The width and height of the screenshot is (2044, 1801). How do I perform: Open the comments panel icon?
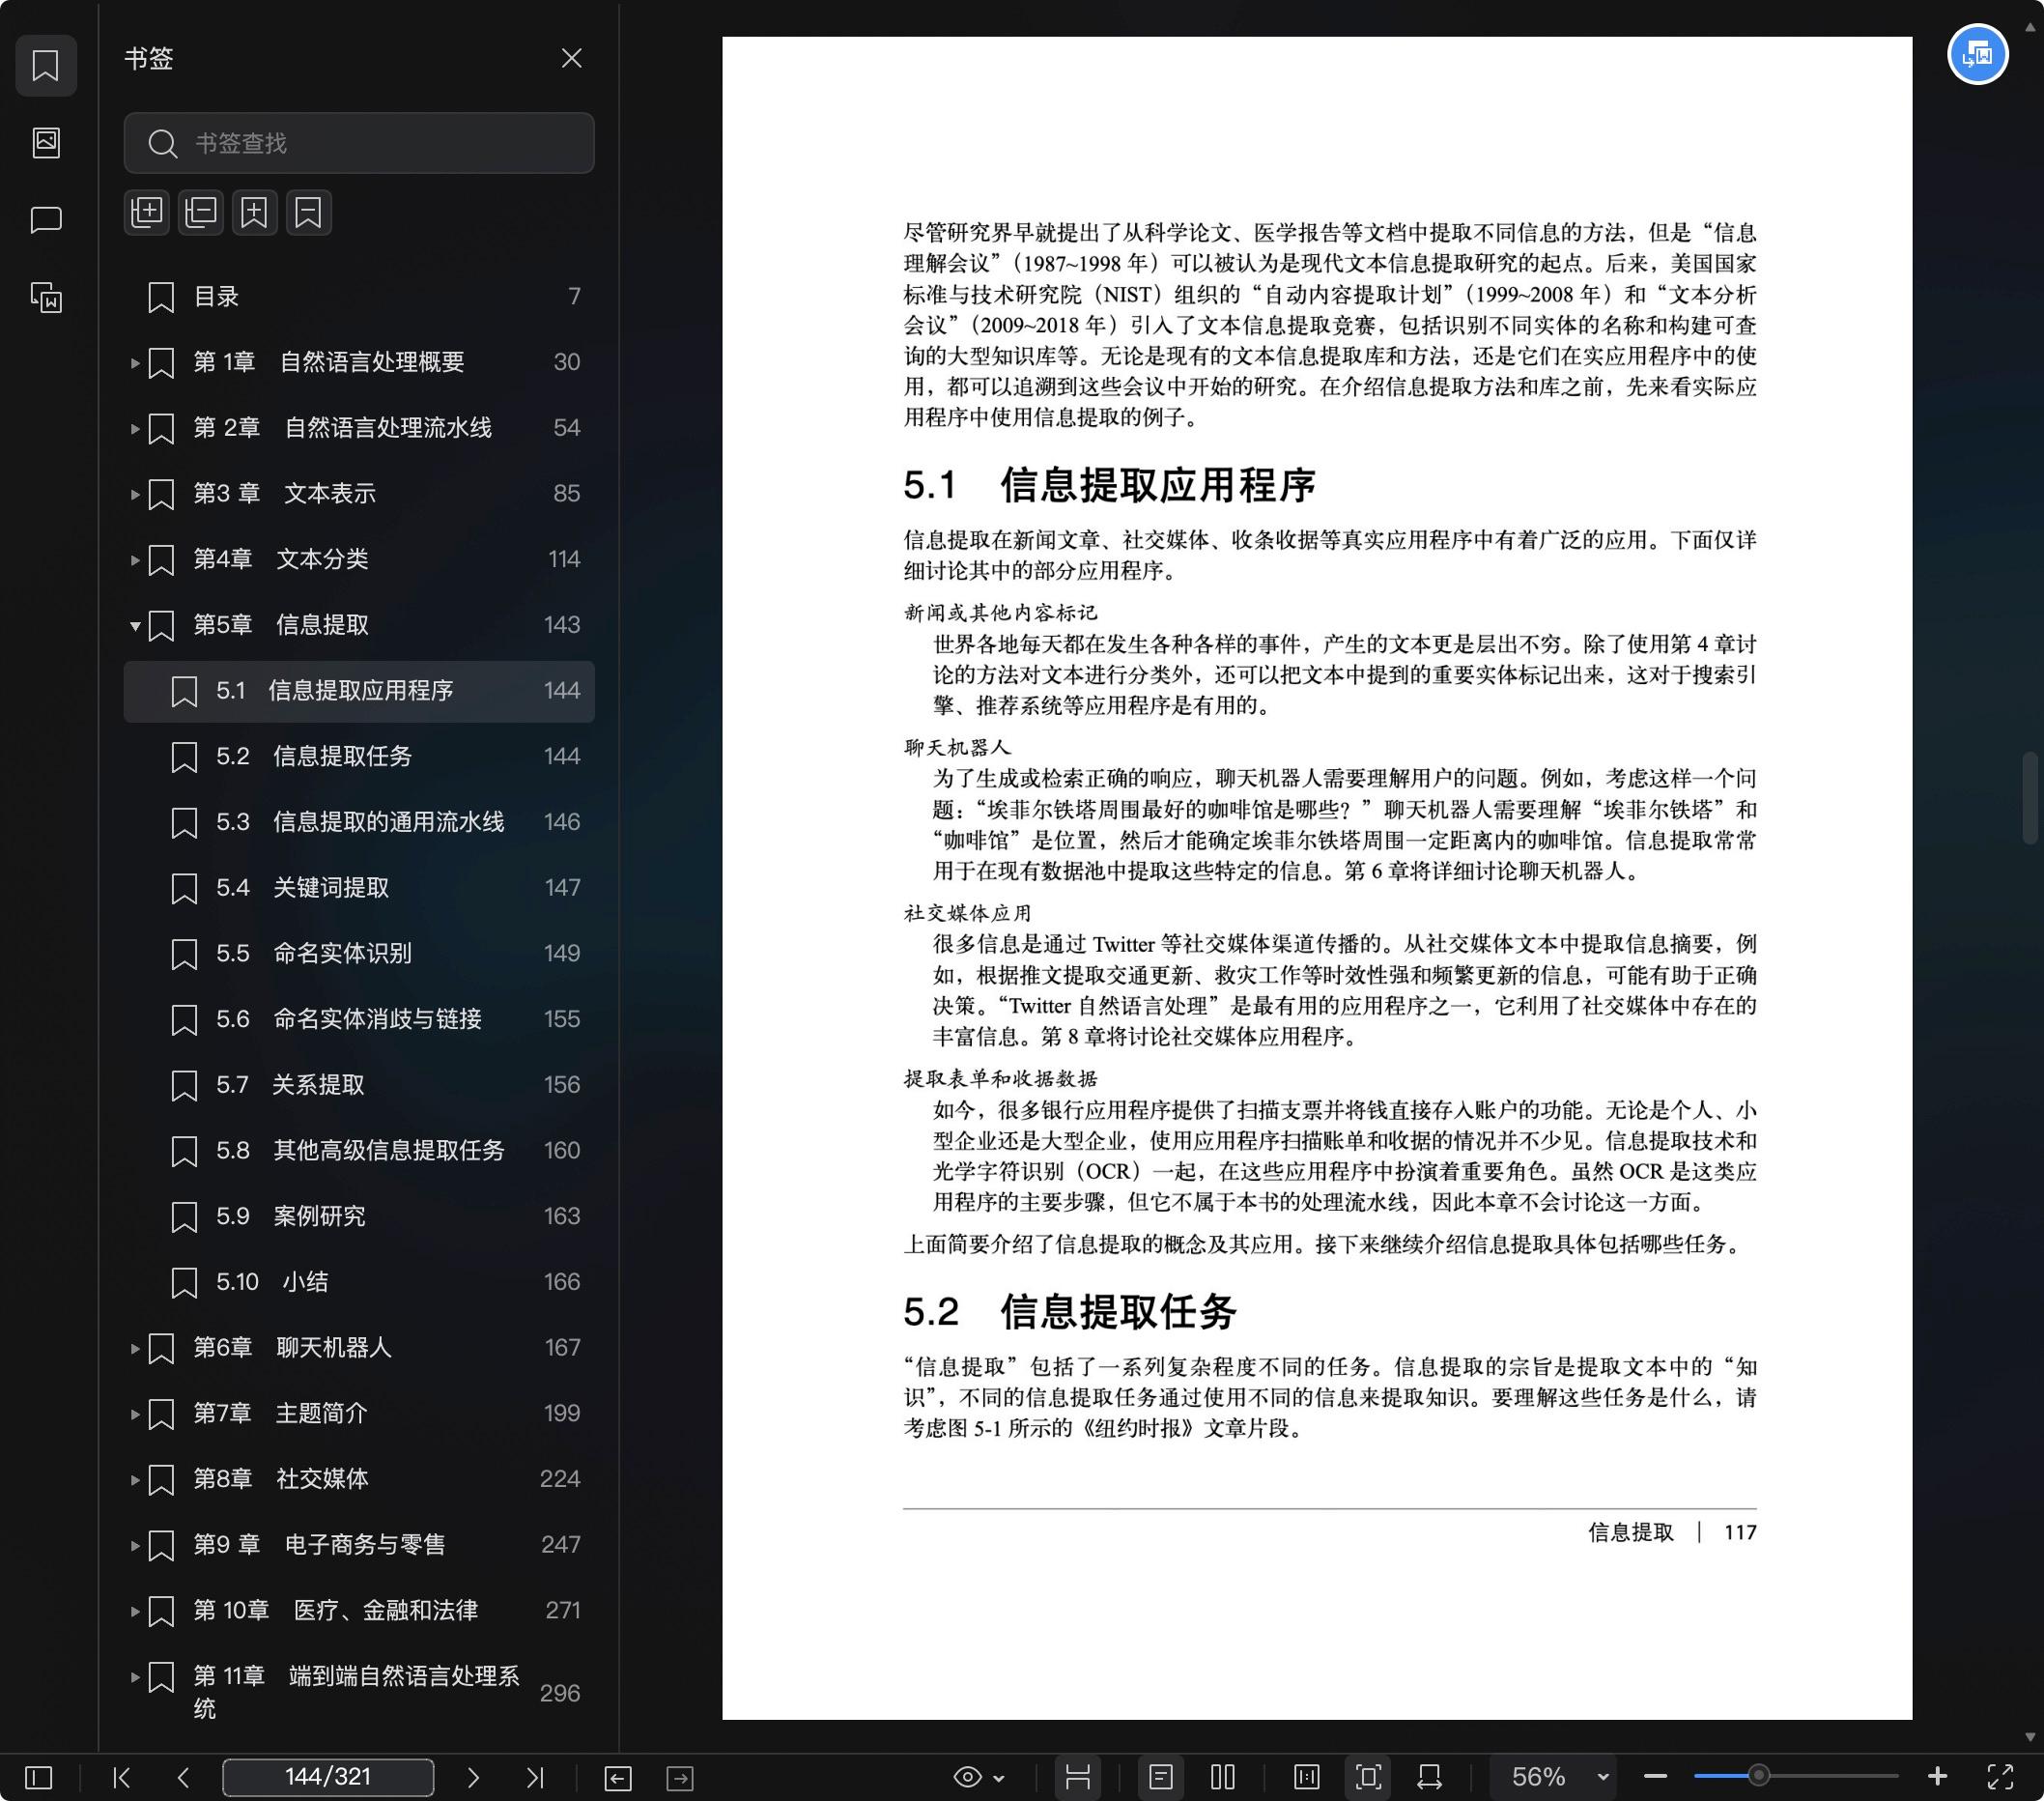pyautogui.click(x=46, y=219)
